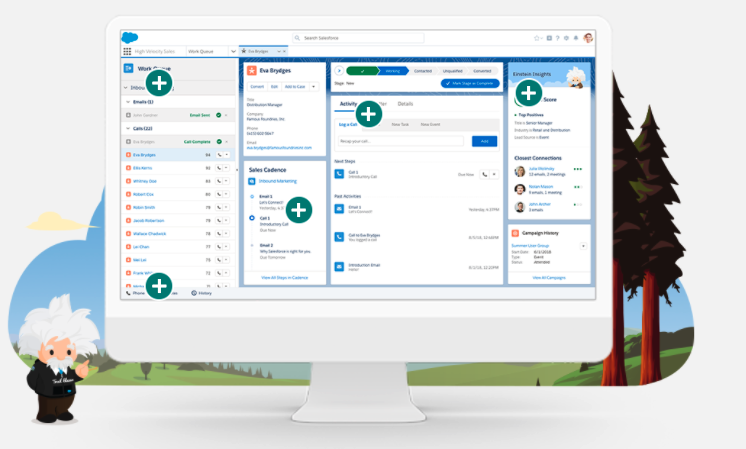Click the Work Queue panel header icon
The image size is (746, 449).
click(x=128, y=68)
